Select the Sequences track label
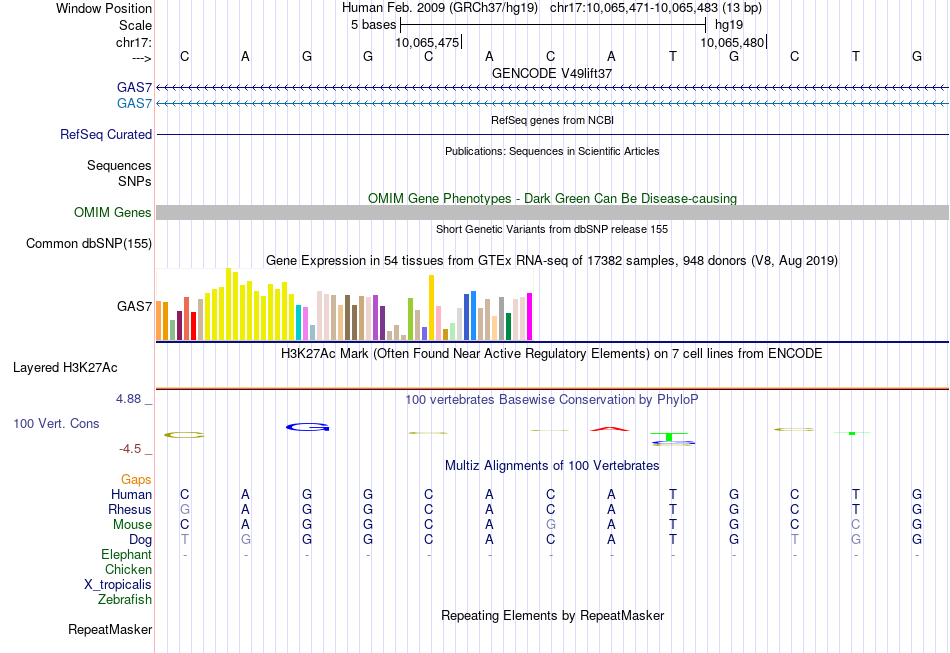This screenshot has width=950, height=653. coord(119,165)
